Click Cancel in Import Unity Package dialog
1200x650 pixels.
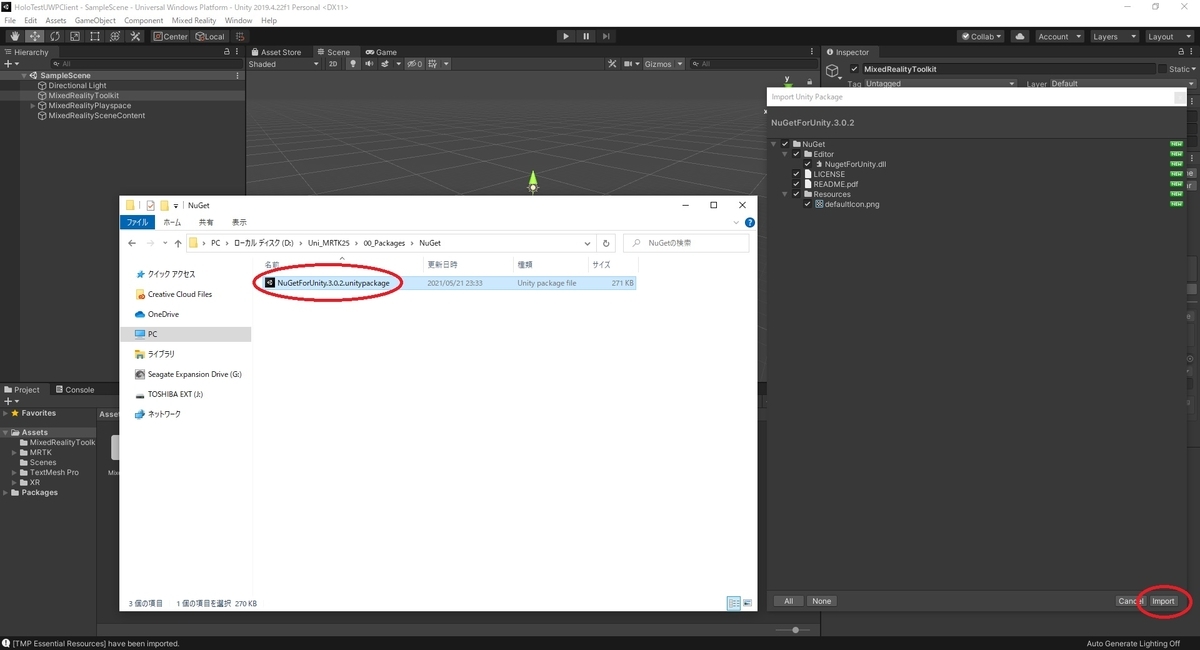(x=1130, y=601)
